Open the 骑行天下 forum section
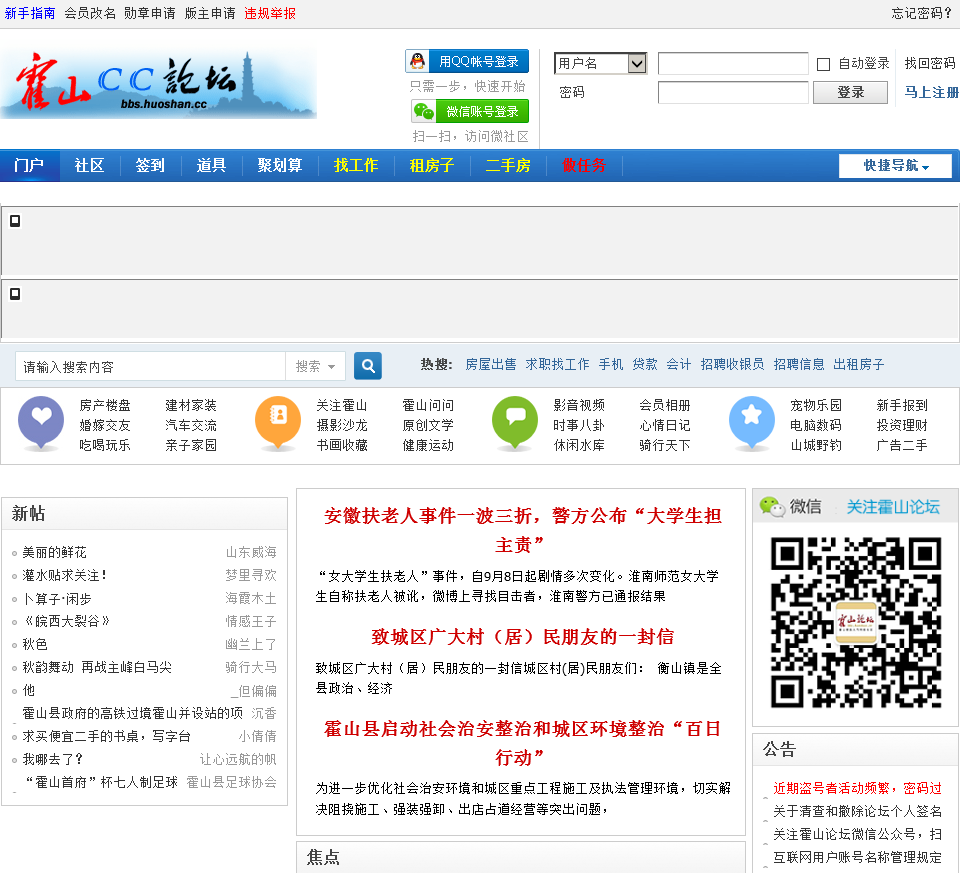 click(x=665, y=445)
